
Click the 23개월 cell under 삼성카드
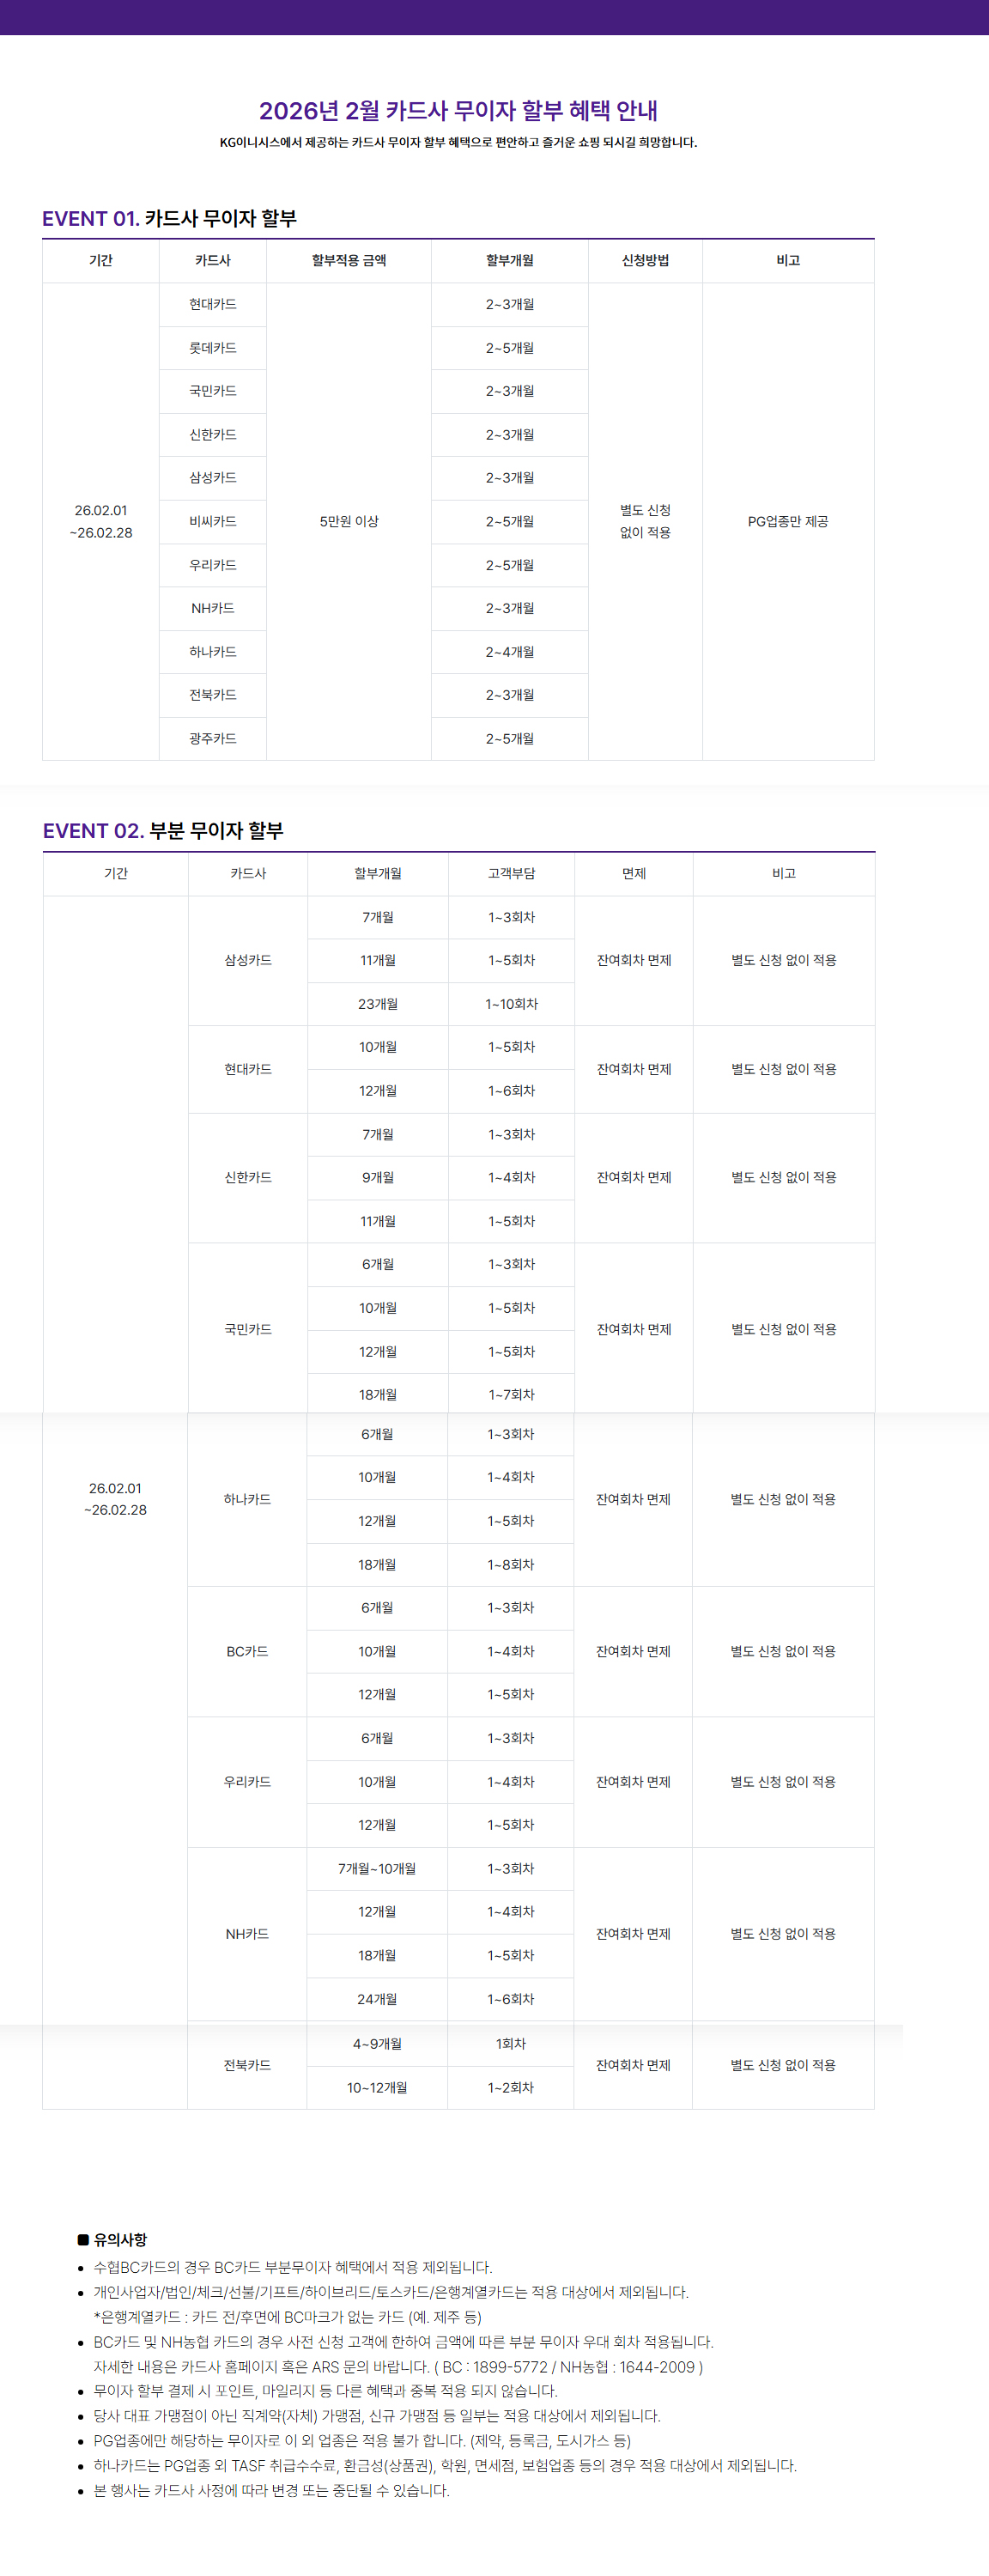point(378,1004)
